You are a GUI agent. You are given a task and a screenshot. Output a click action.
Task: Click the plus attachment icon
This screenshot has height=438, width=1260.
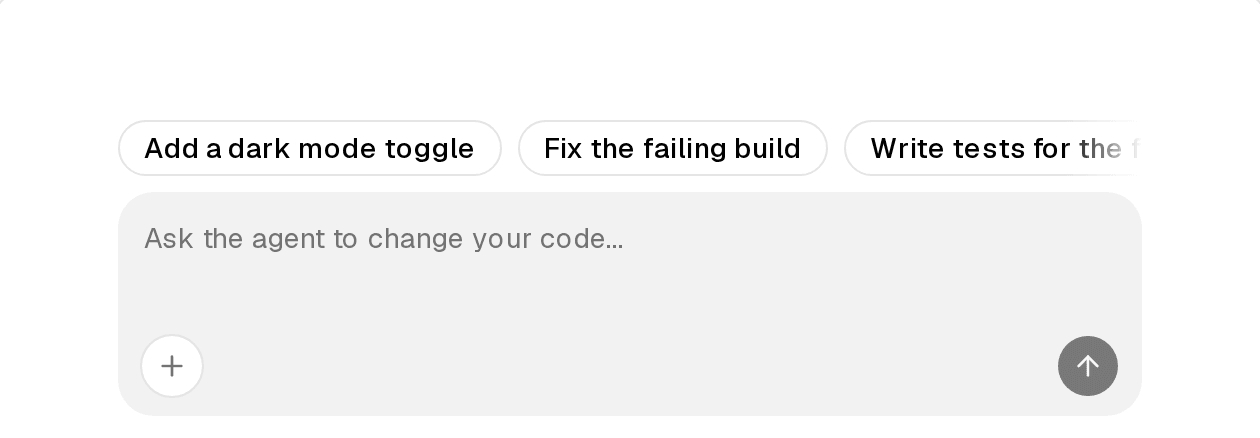click(172, 366)
